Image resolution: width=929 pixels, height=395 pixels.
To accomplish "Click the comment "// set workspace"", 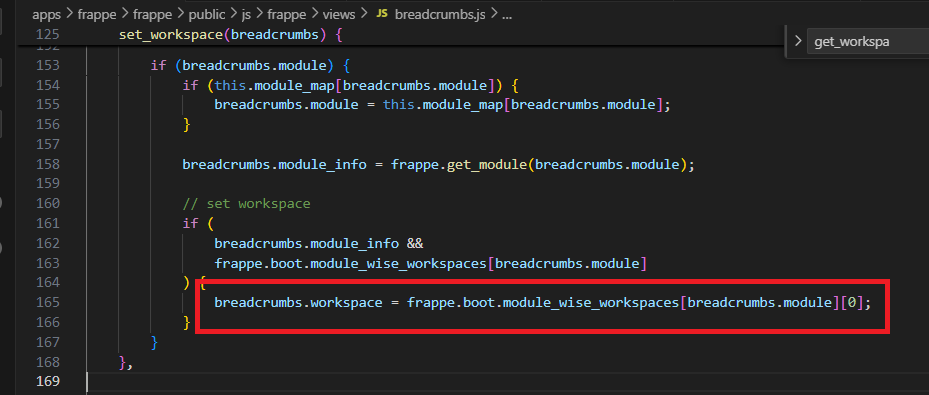I will pyautogui.click(x=246, y=203).
